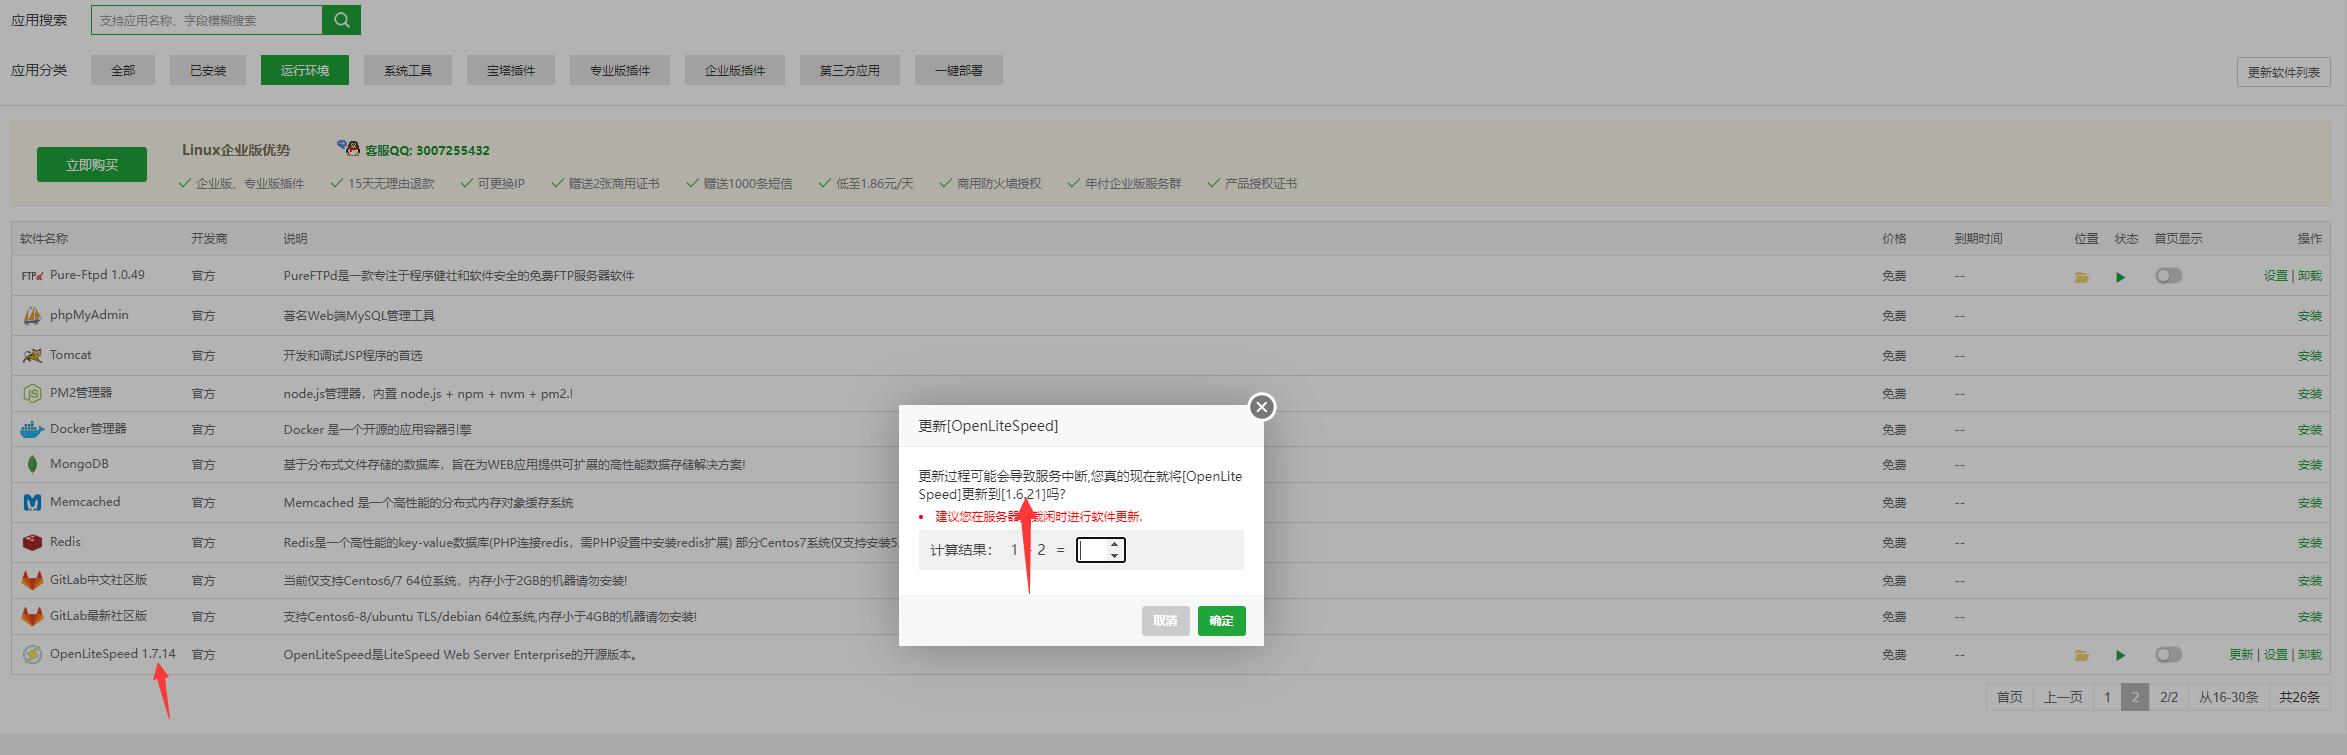Open OpenLiteSpeed 设置 link
This screenshot has height=755, width=2347.
pos(2276,654)
